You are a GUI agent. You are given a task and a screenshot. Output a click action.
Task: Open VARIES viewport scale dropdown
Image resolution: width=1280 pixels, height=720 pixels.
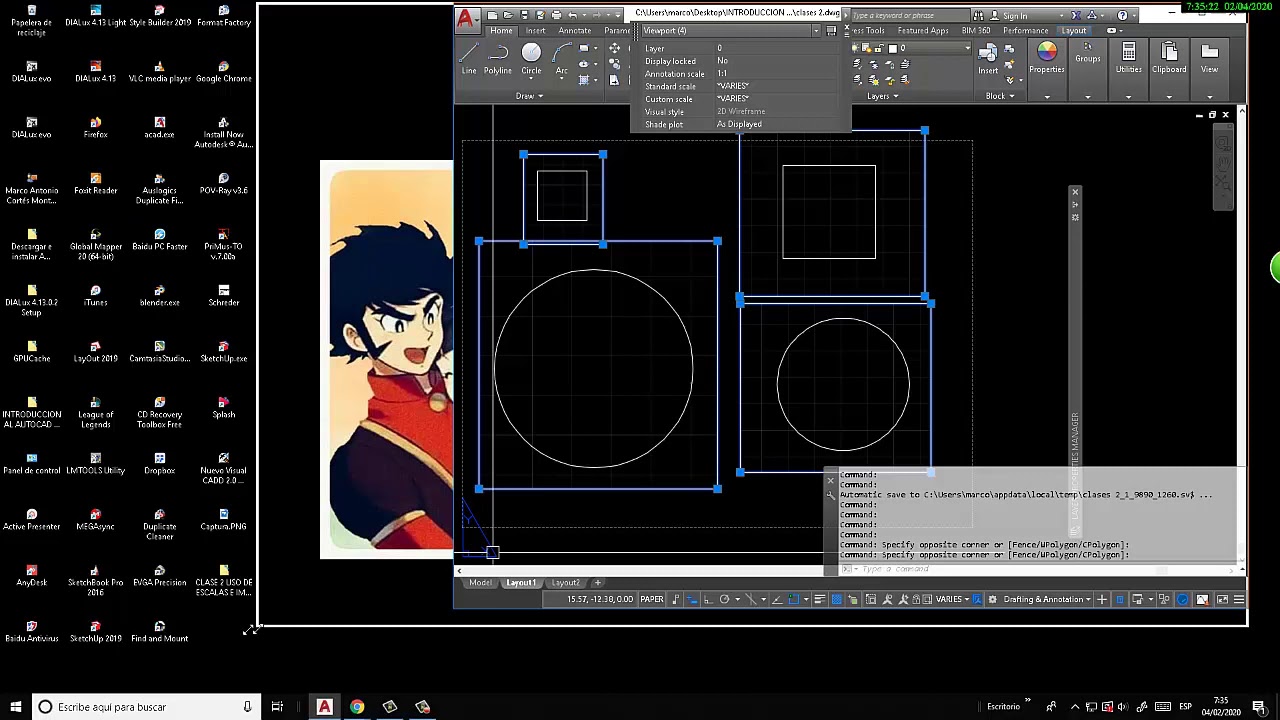tap(951, 599)
